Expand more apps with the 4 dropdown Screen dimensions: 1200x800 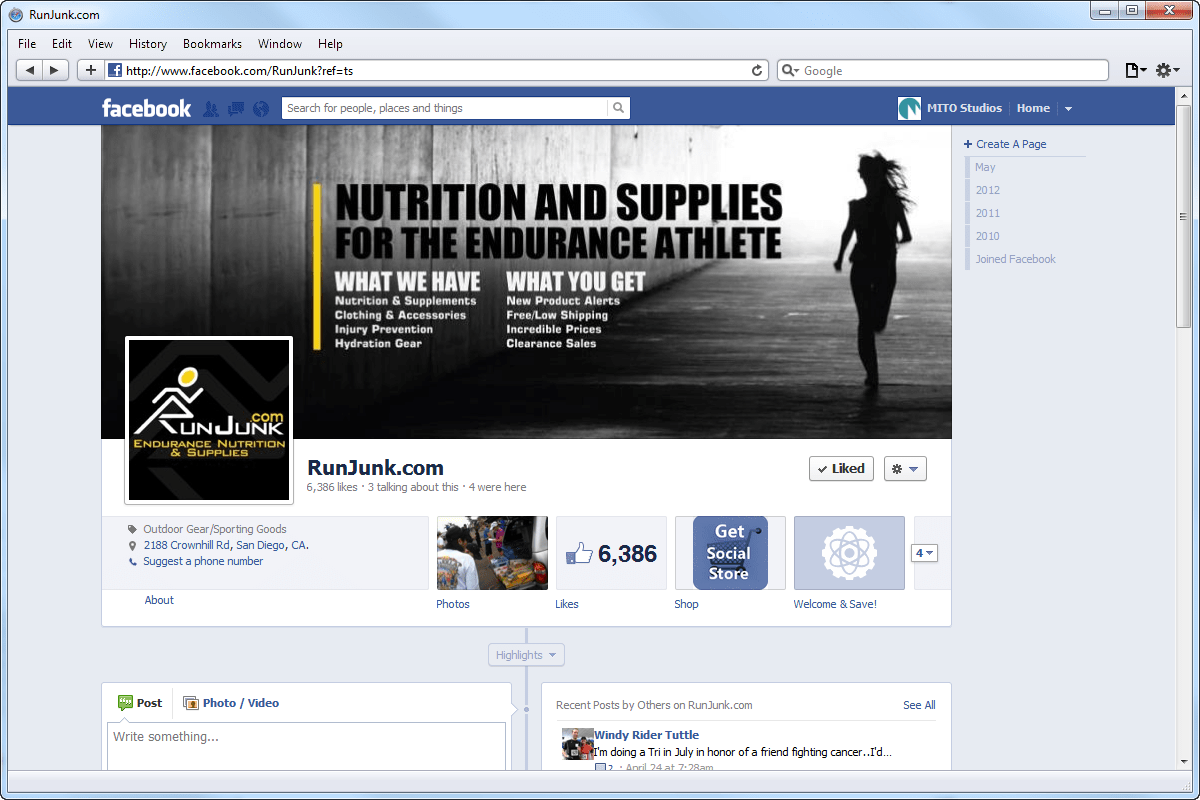tap(924, 553)
